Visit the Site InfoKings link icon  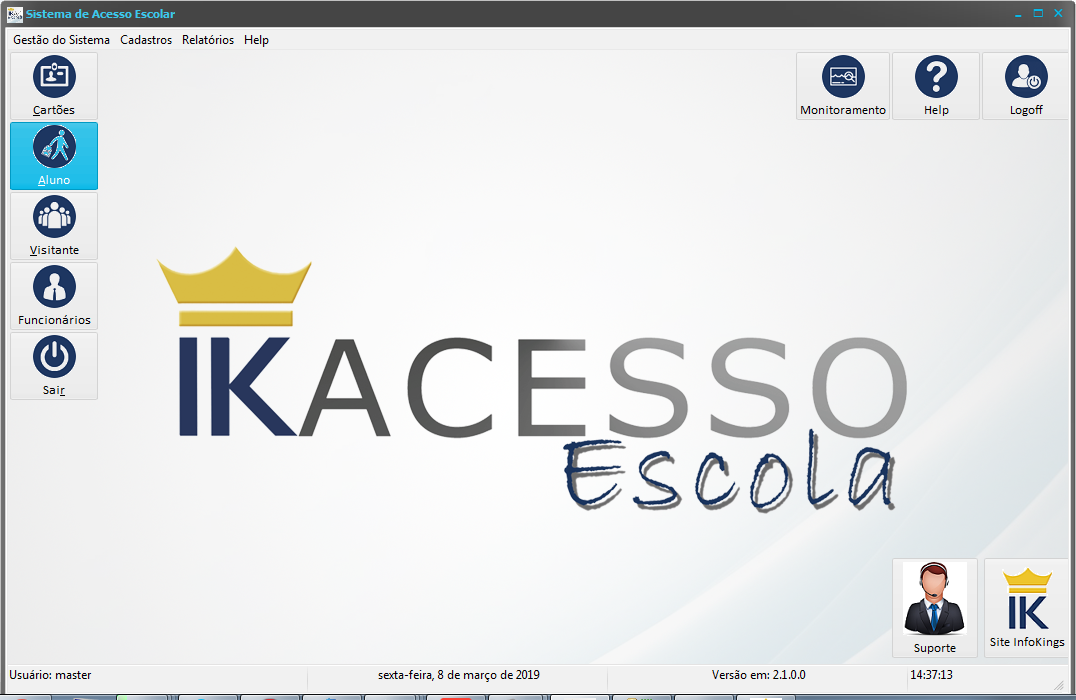1026,607
